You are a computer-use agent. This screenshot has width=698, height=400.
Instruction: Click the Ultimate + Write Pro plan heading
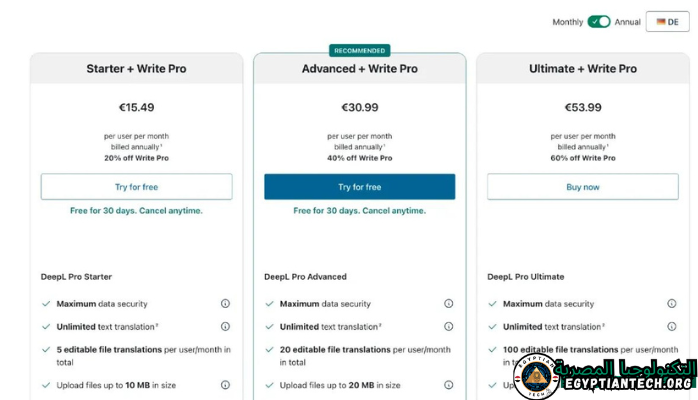(x=582, y=69)
